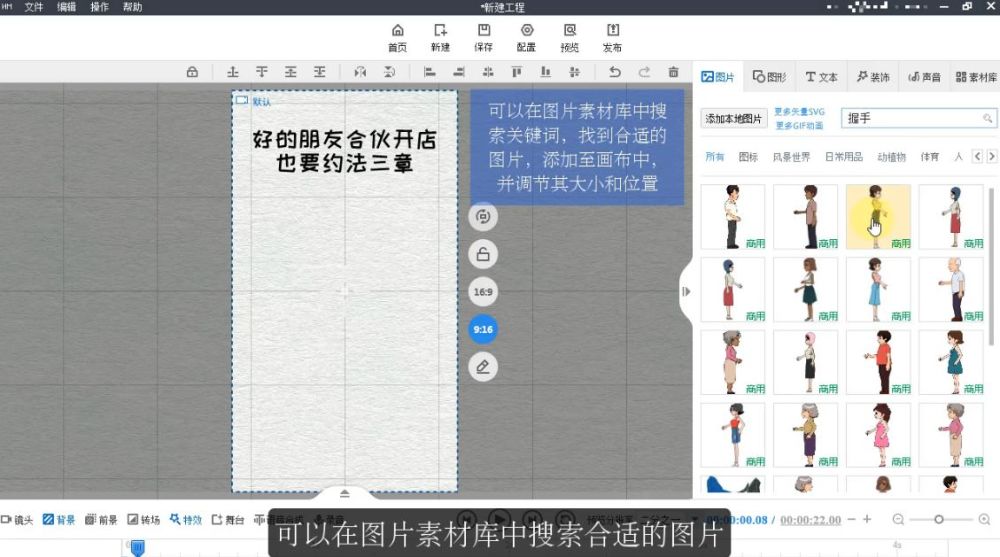Switch to the 素材库 tab
This screenshot has width=1000, height=557.
point(976,77)
